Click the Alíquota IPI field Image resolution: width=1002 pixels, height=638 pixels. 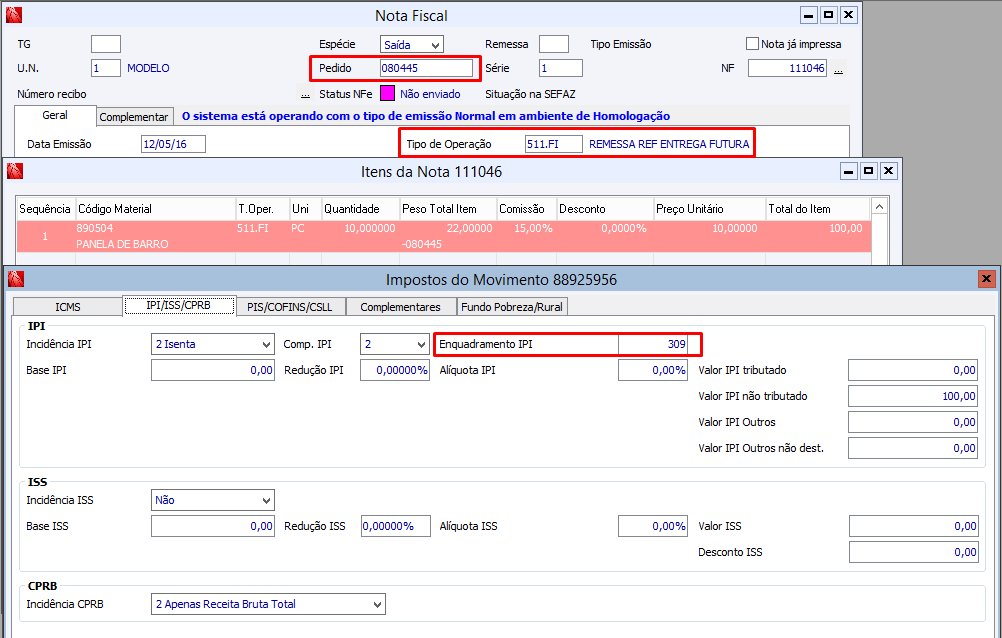tap(653, 370)
